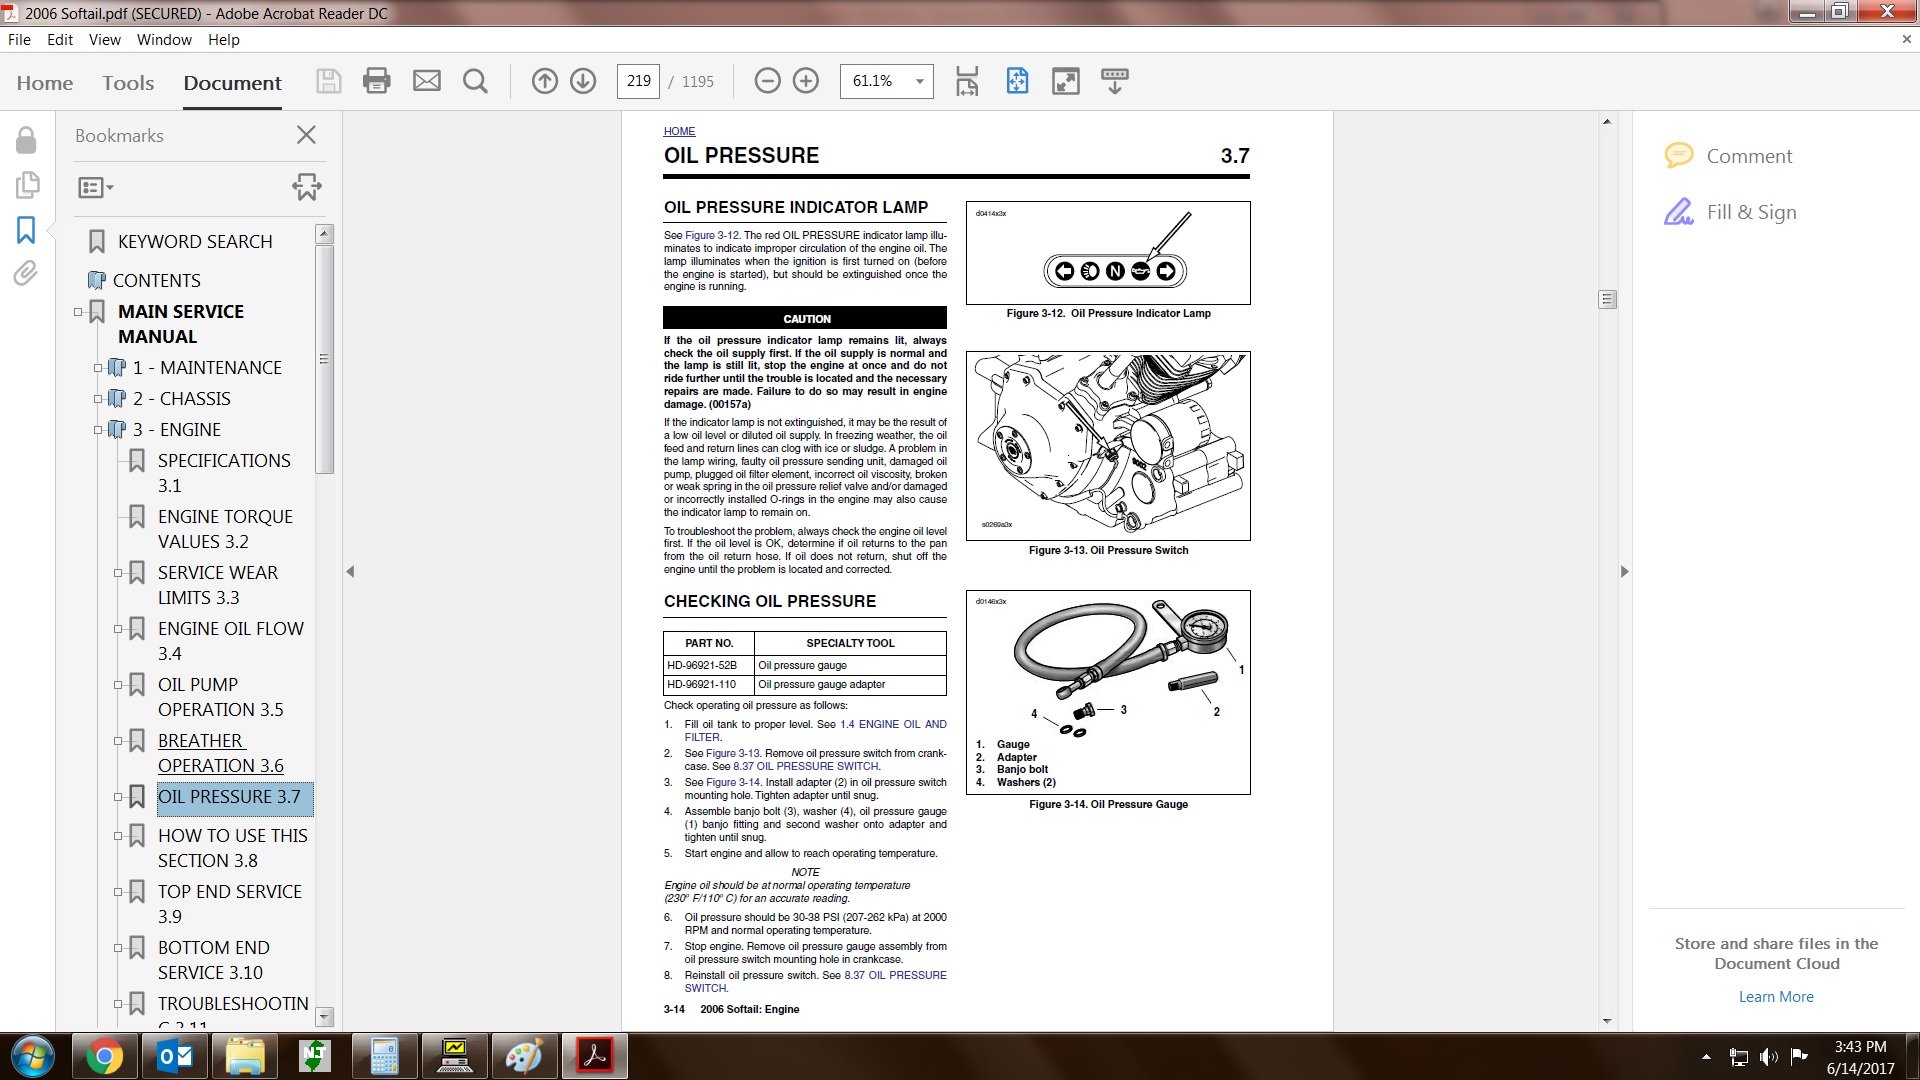Click the Zoom out minus icon
Screen dimensions: 1920x1080
[767, 81]
